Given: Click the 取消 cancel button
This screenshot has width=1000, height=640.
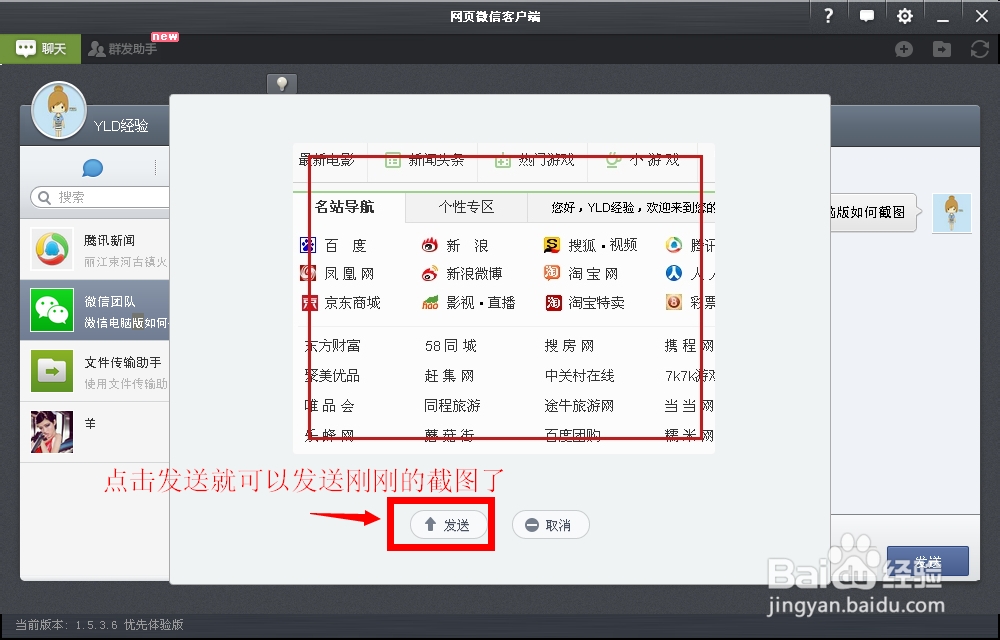Looking at the screenshot, I should (550, 524).
